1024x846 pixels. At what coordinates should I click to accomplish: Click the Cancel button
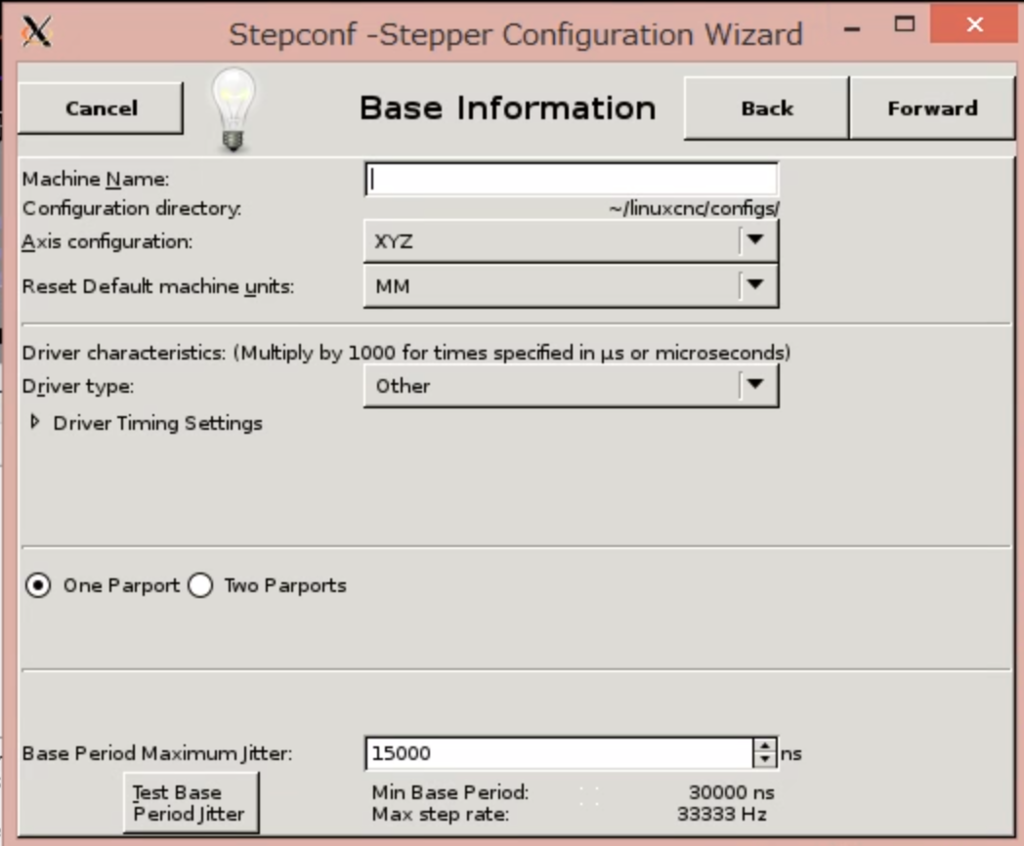pyautogui.click(x=101, y=108)
